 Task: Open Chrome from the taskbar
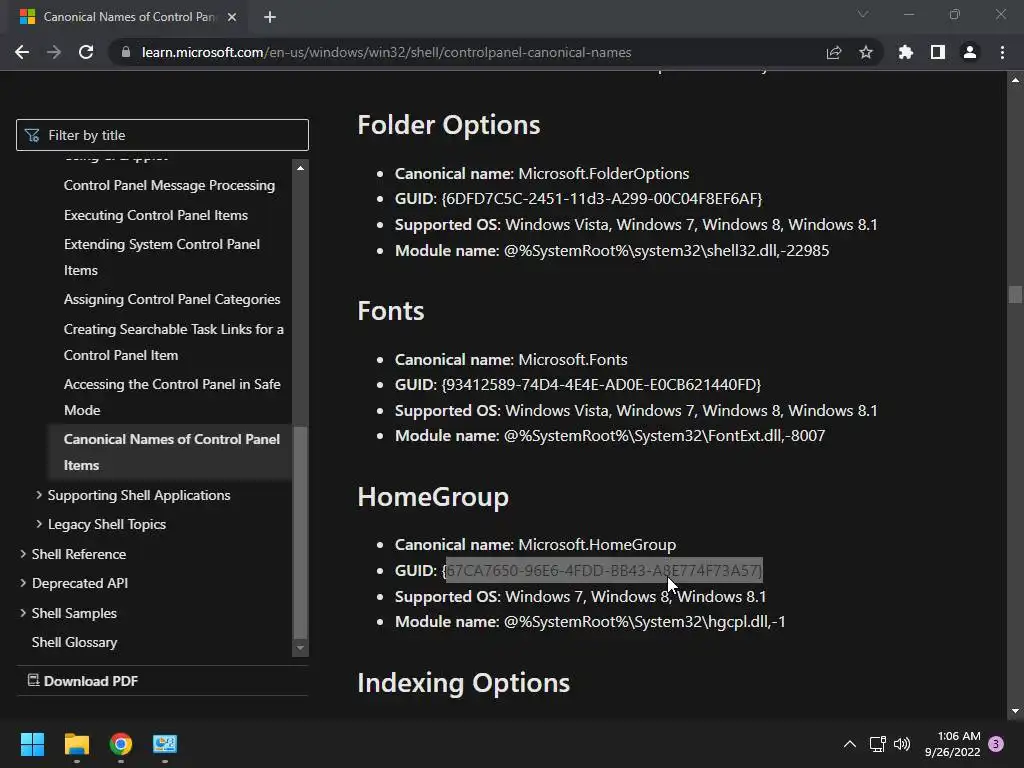click(x=121, y=744)
